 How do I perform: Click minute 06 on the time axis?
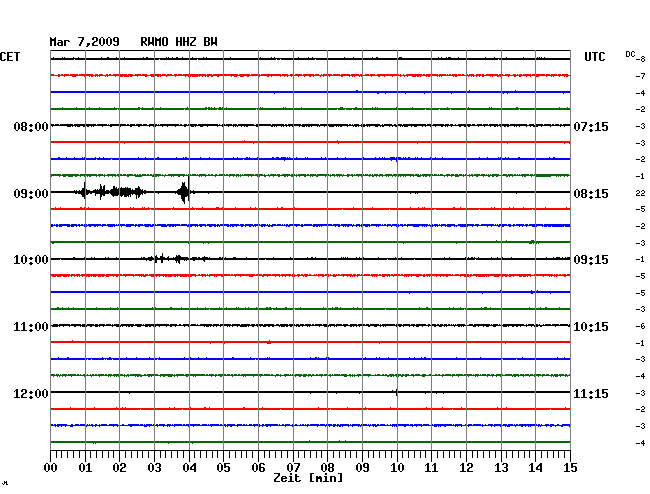click(258, 468)
